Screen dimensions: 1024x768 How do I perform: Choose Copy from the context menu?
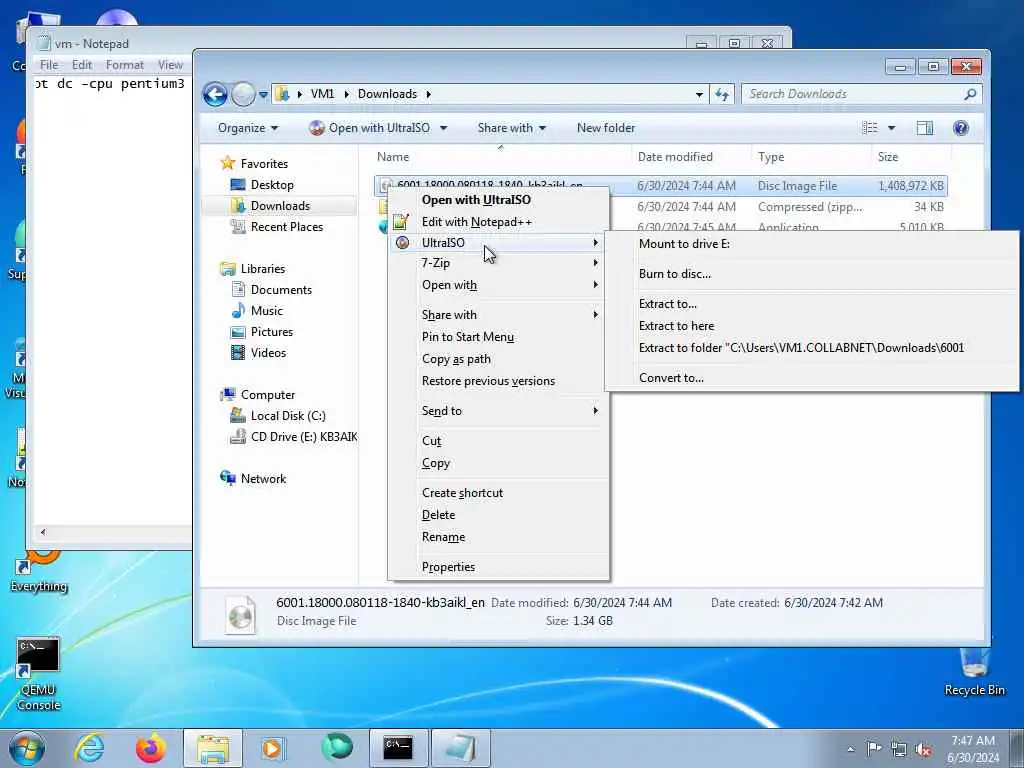(498, 463)
